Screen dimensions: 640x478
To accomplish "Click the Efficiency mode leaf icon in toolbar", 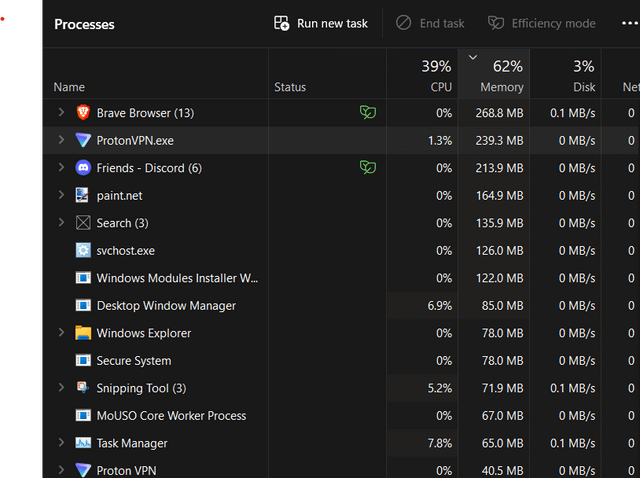I will (496, 23).
